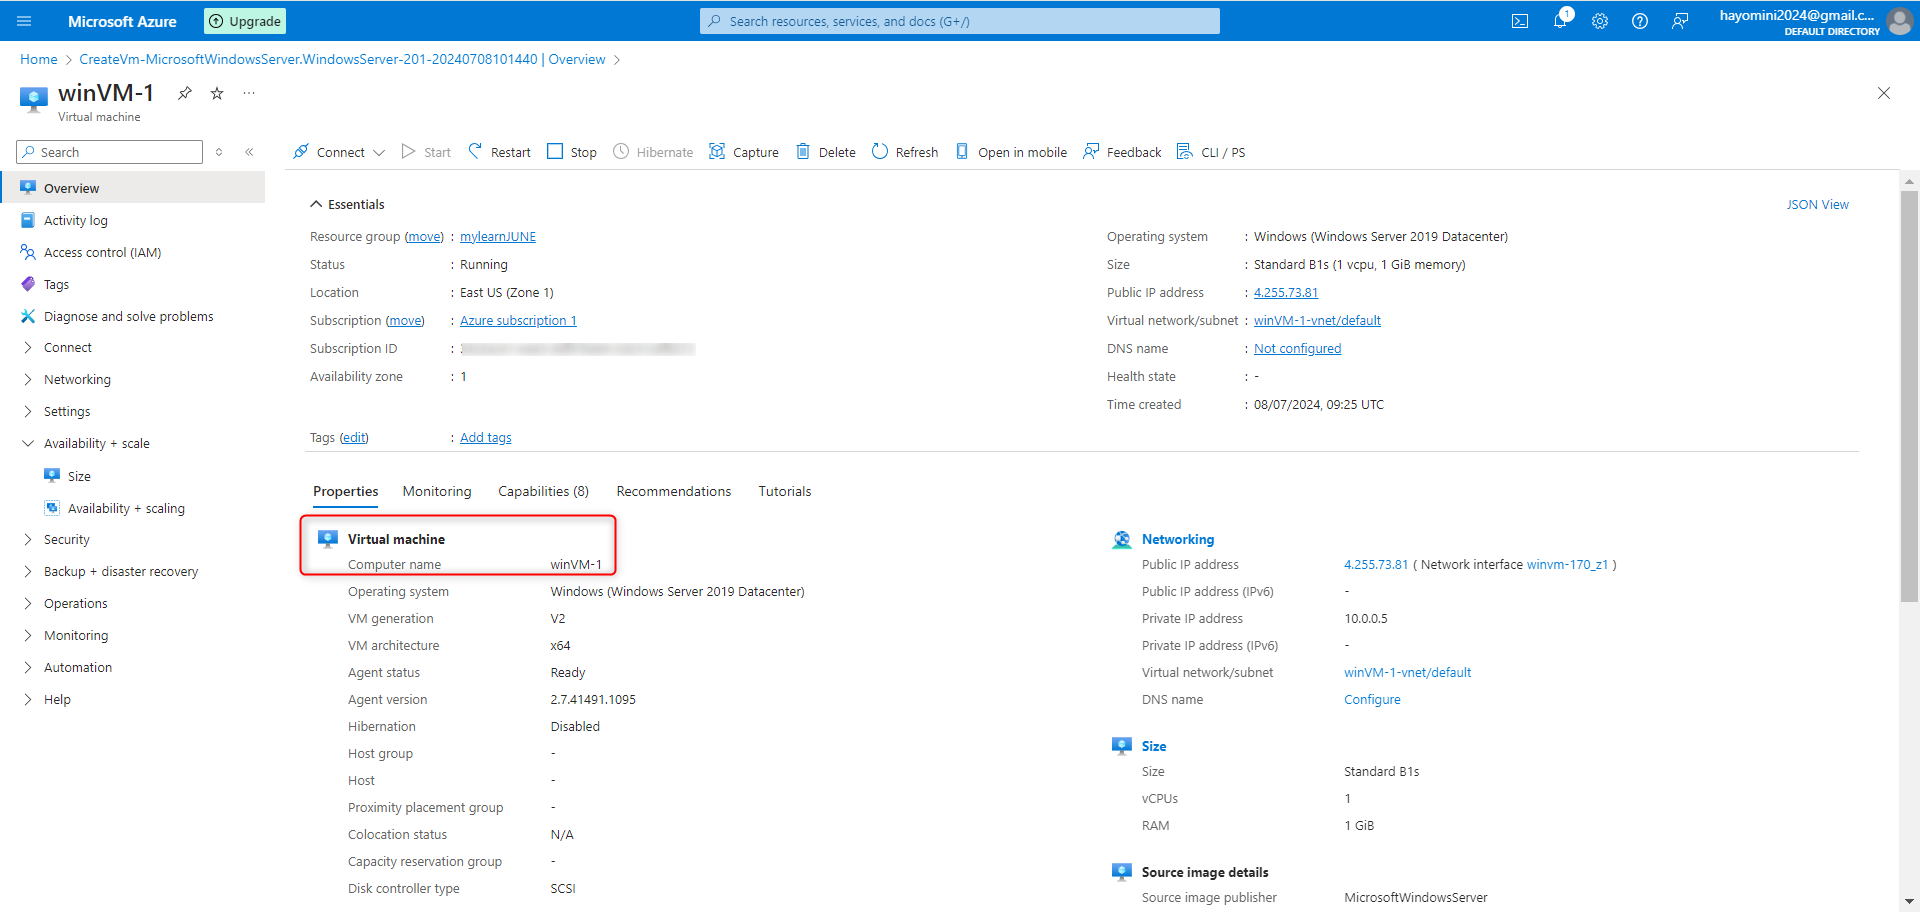Open the top bar feedback icon
This screenshot has width=1920, height=912.
point(1680,21)
